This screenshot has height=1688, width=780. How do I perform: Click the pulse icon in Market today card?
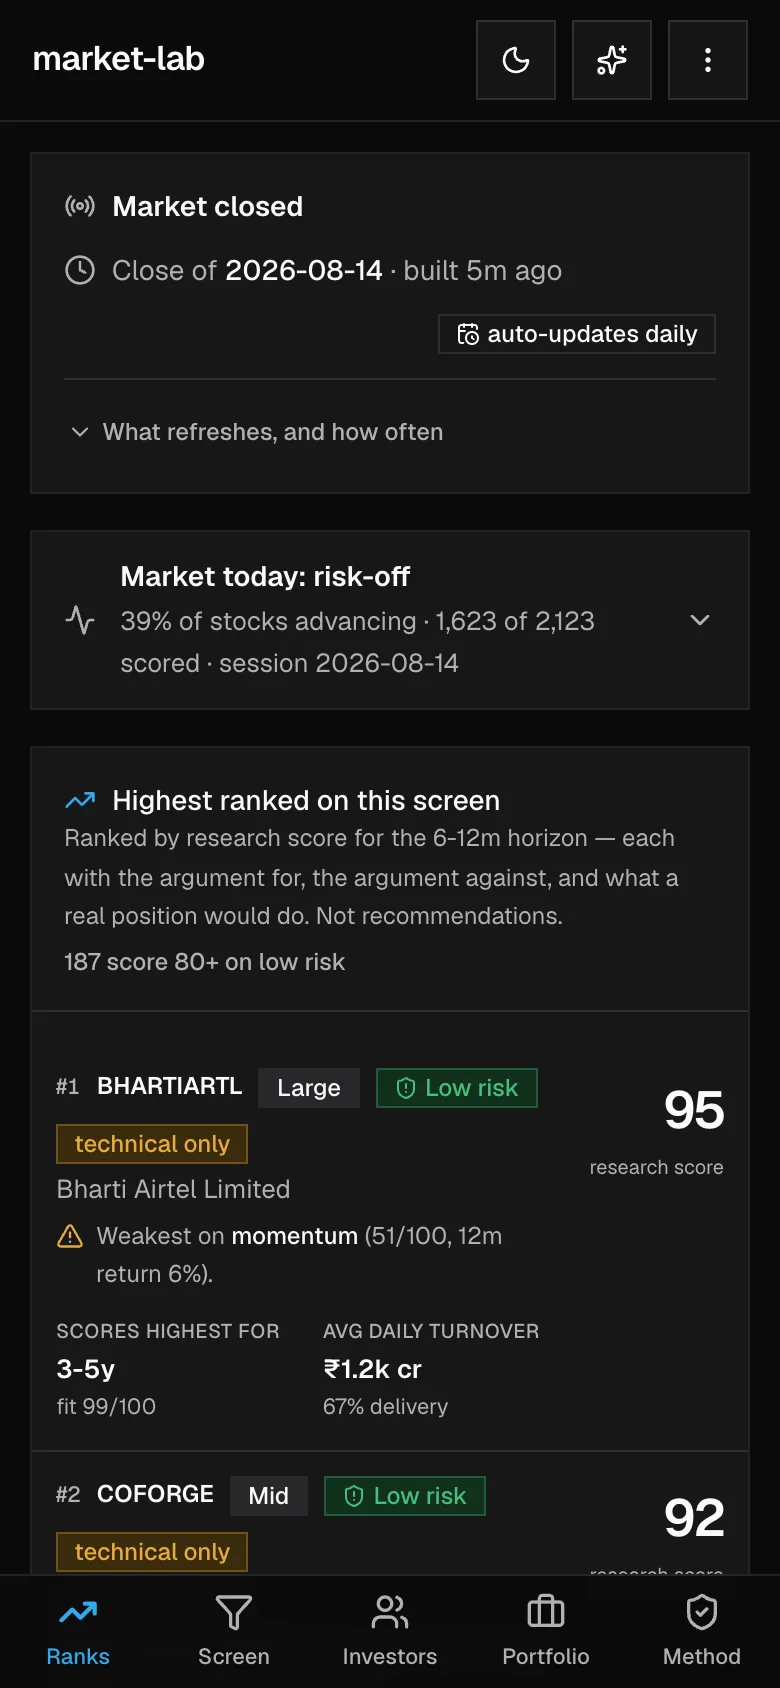80,620
